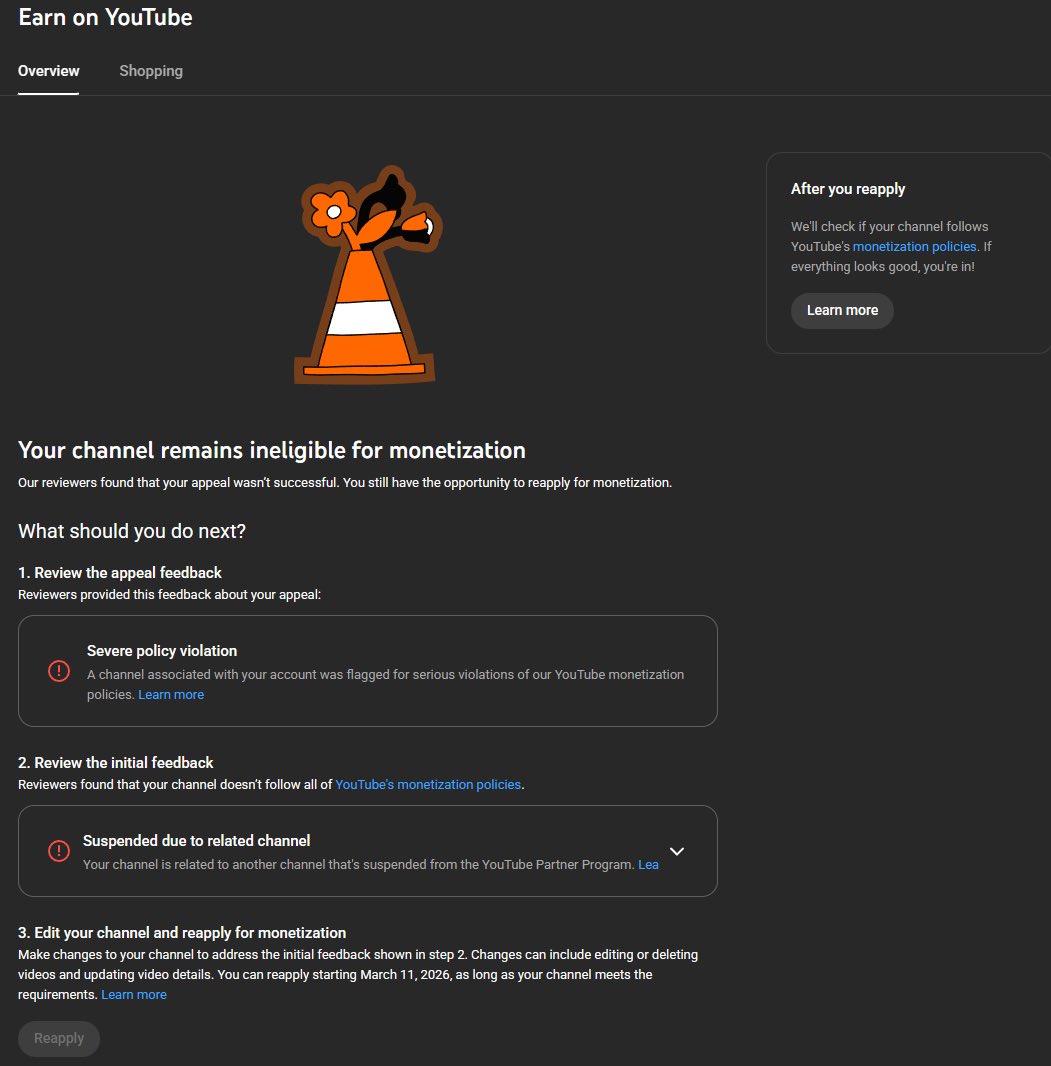Open truncated Lea link in suspension card

point(648,864)
